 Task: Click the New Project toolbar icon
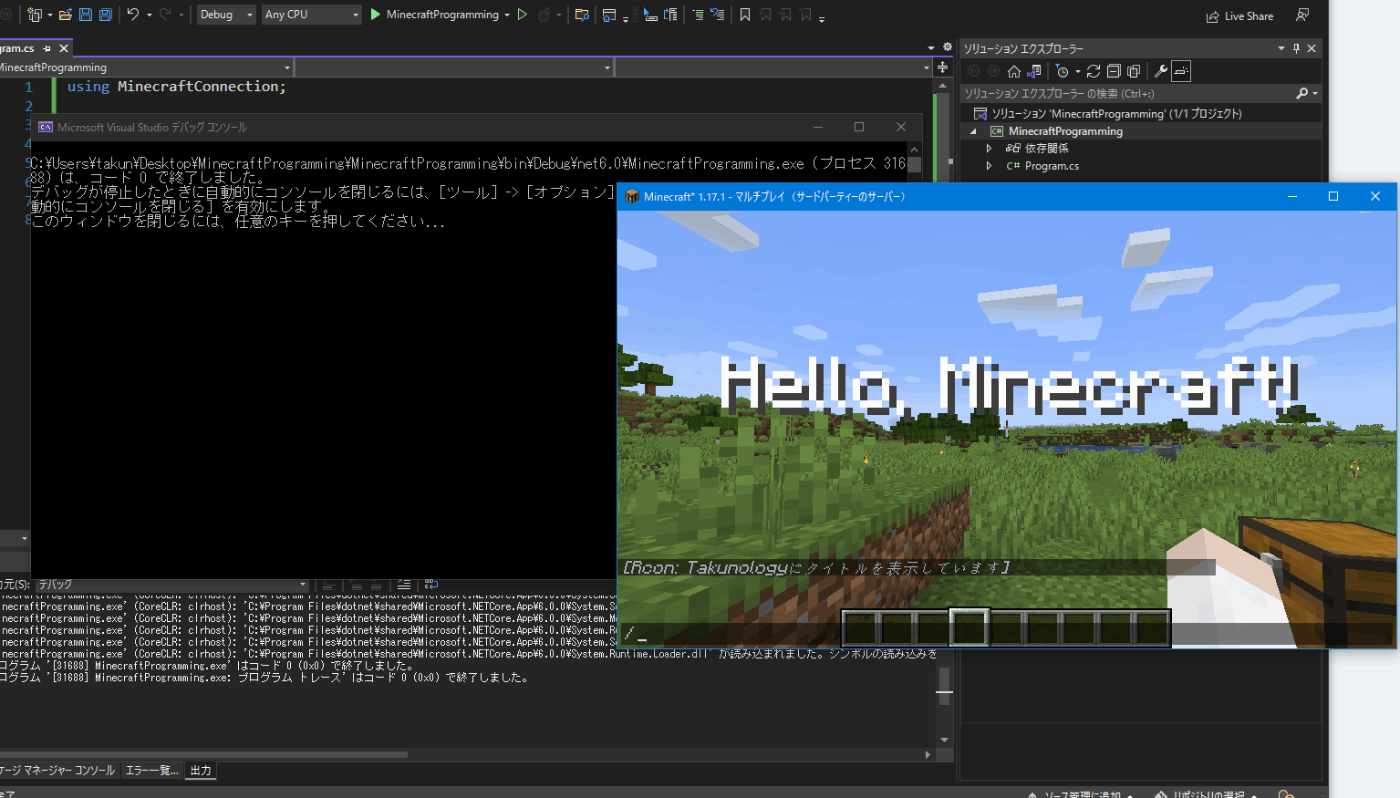(x=34, y=15)
